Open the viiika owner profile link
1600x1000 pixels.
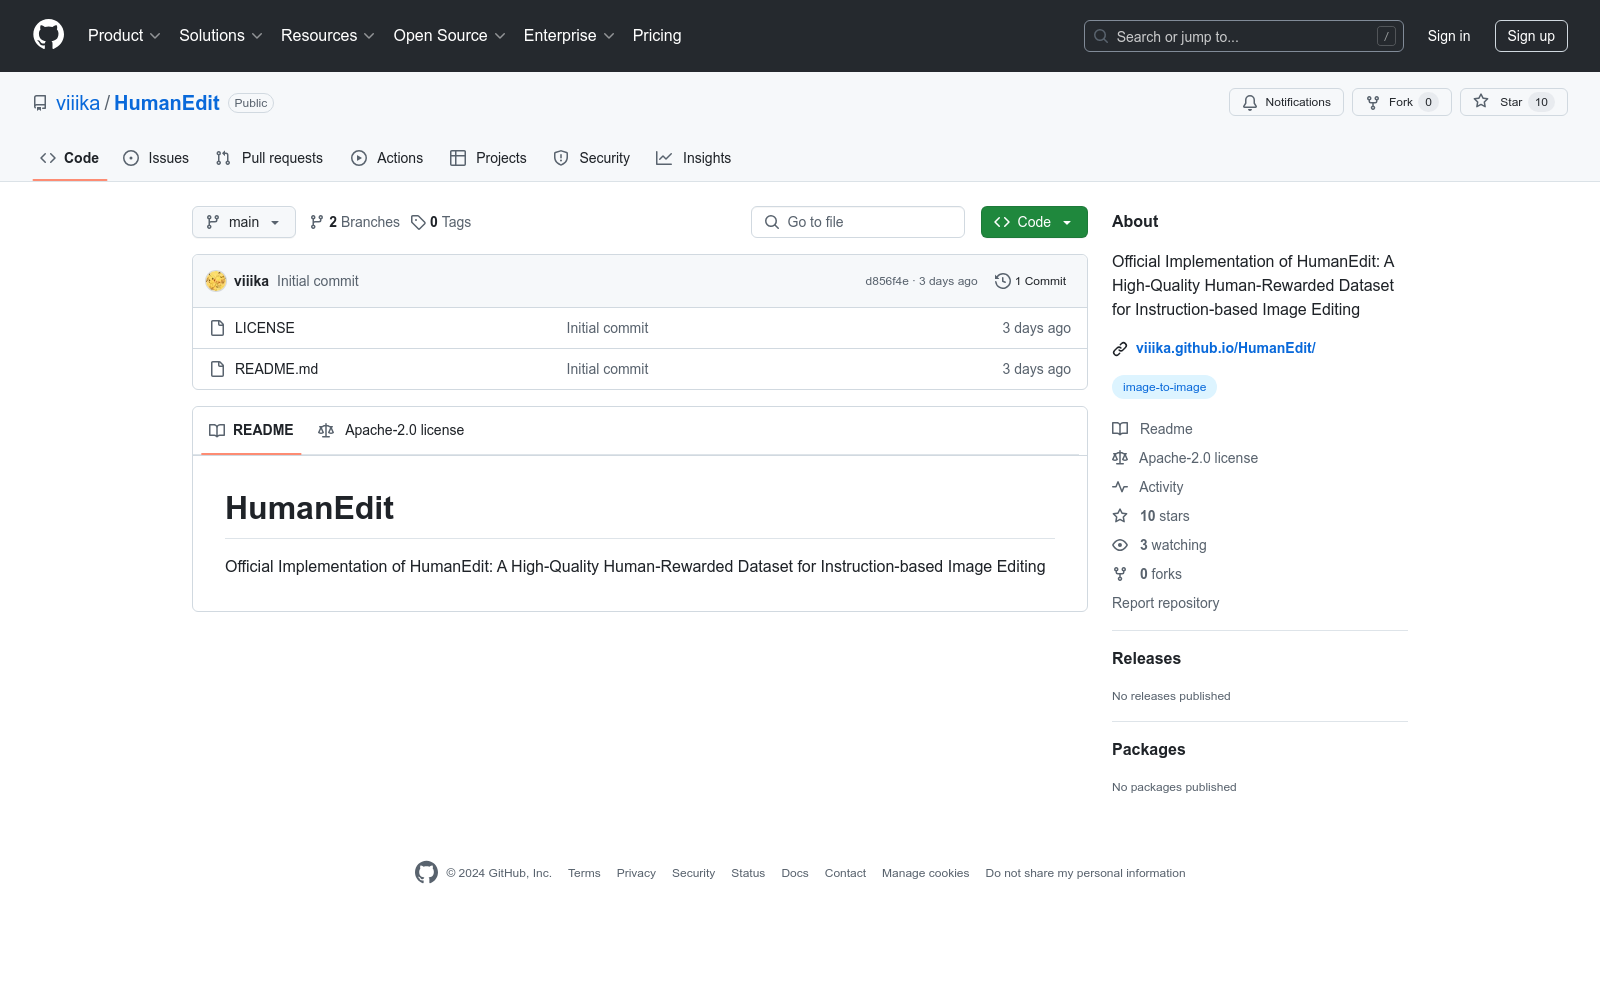pyautogui.click(x=78, y=103)
